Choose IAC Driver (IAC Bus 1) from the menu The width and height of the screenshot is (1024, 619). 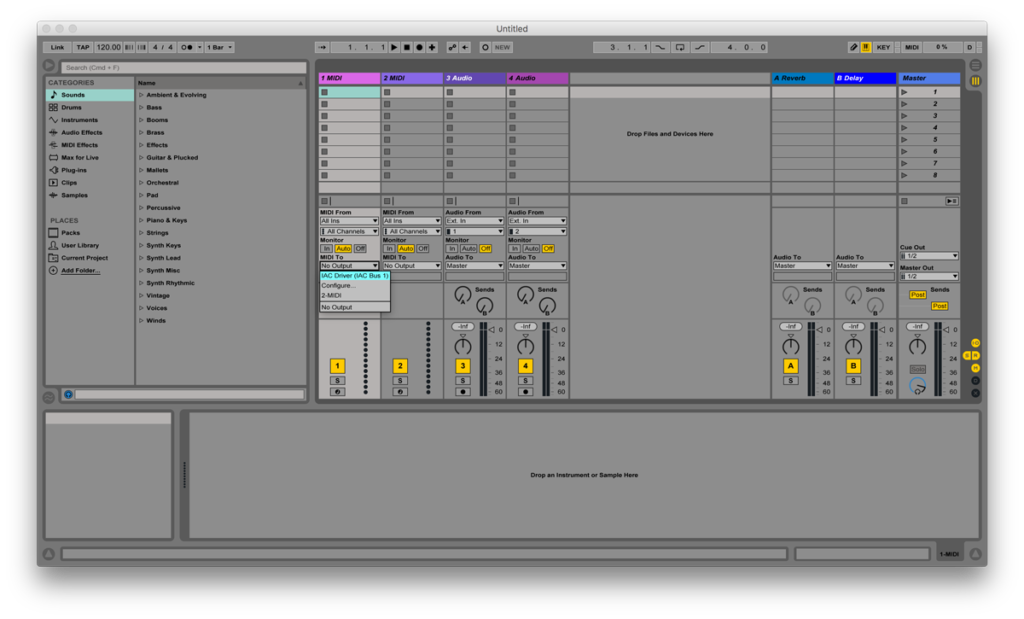[x=353, y=277]
